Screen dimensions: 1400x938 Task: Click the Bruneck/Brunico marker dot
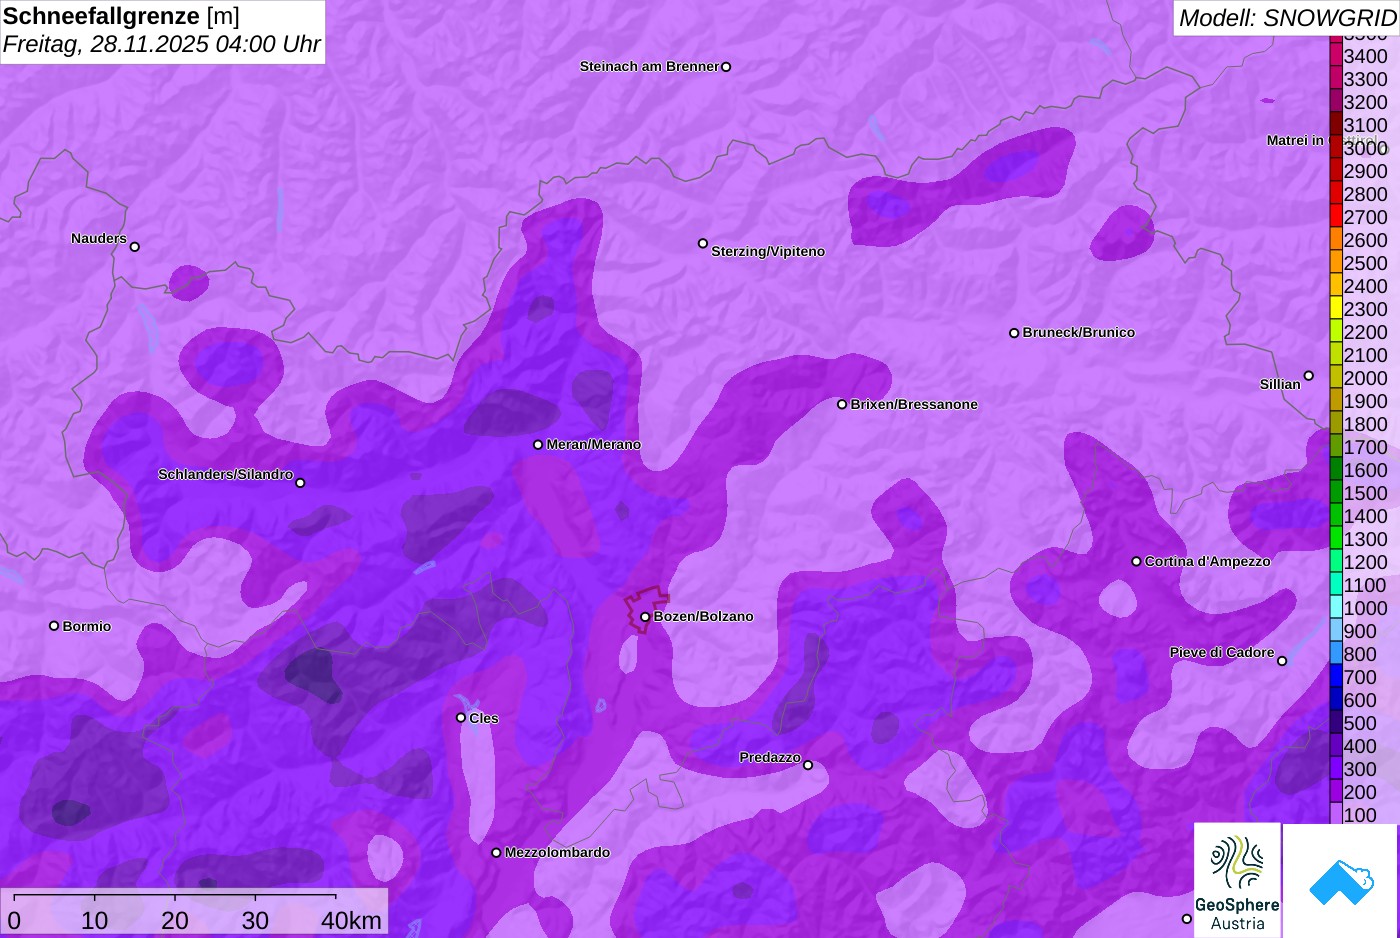pyautogui.click(x=1014, y=333)
